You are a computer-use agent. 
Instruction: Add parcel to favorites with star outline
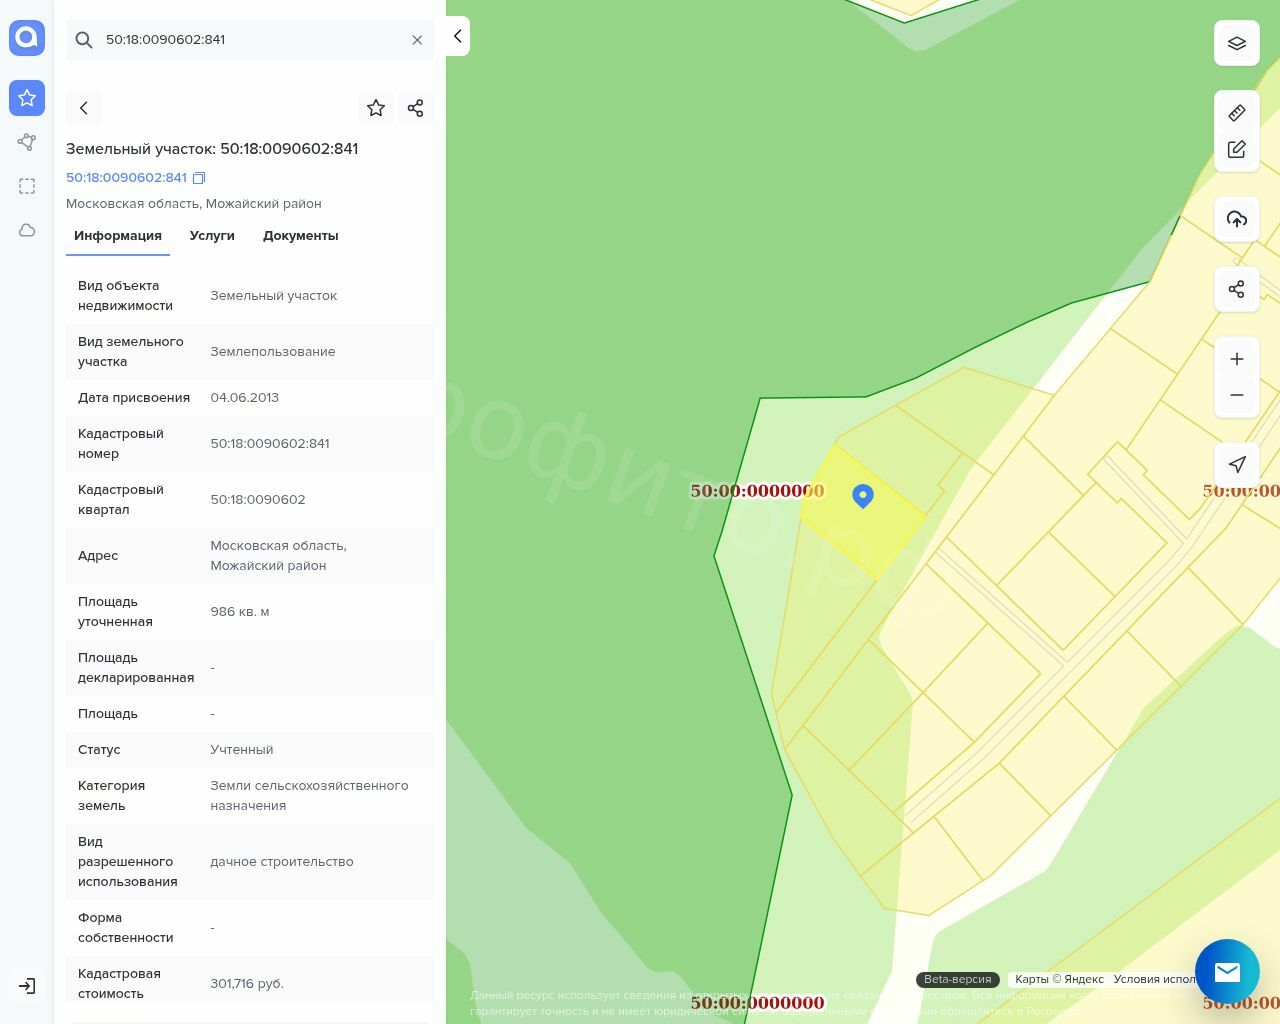[376, 108]
